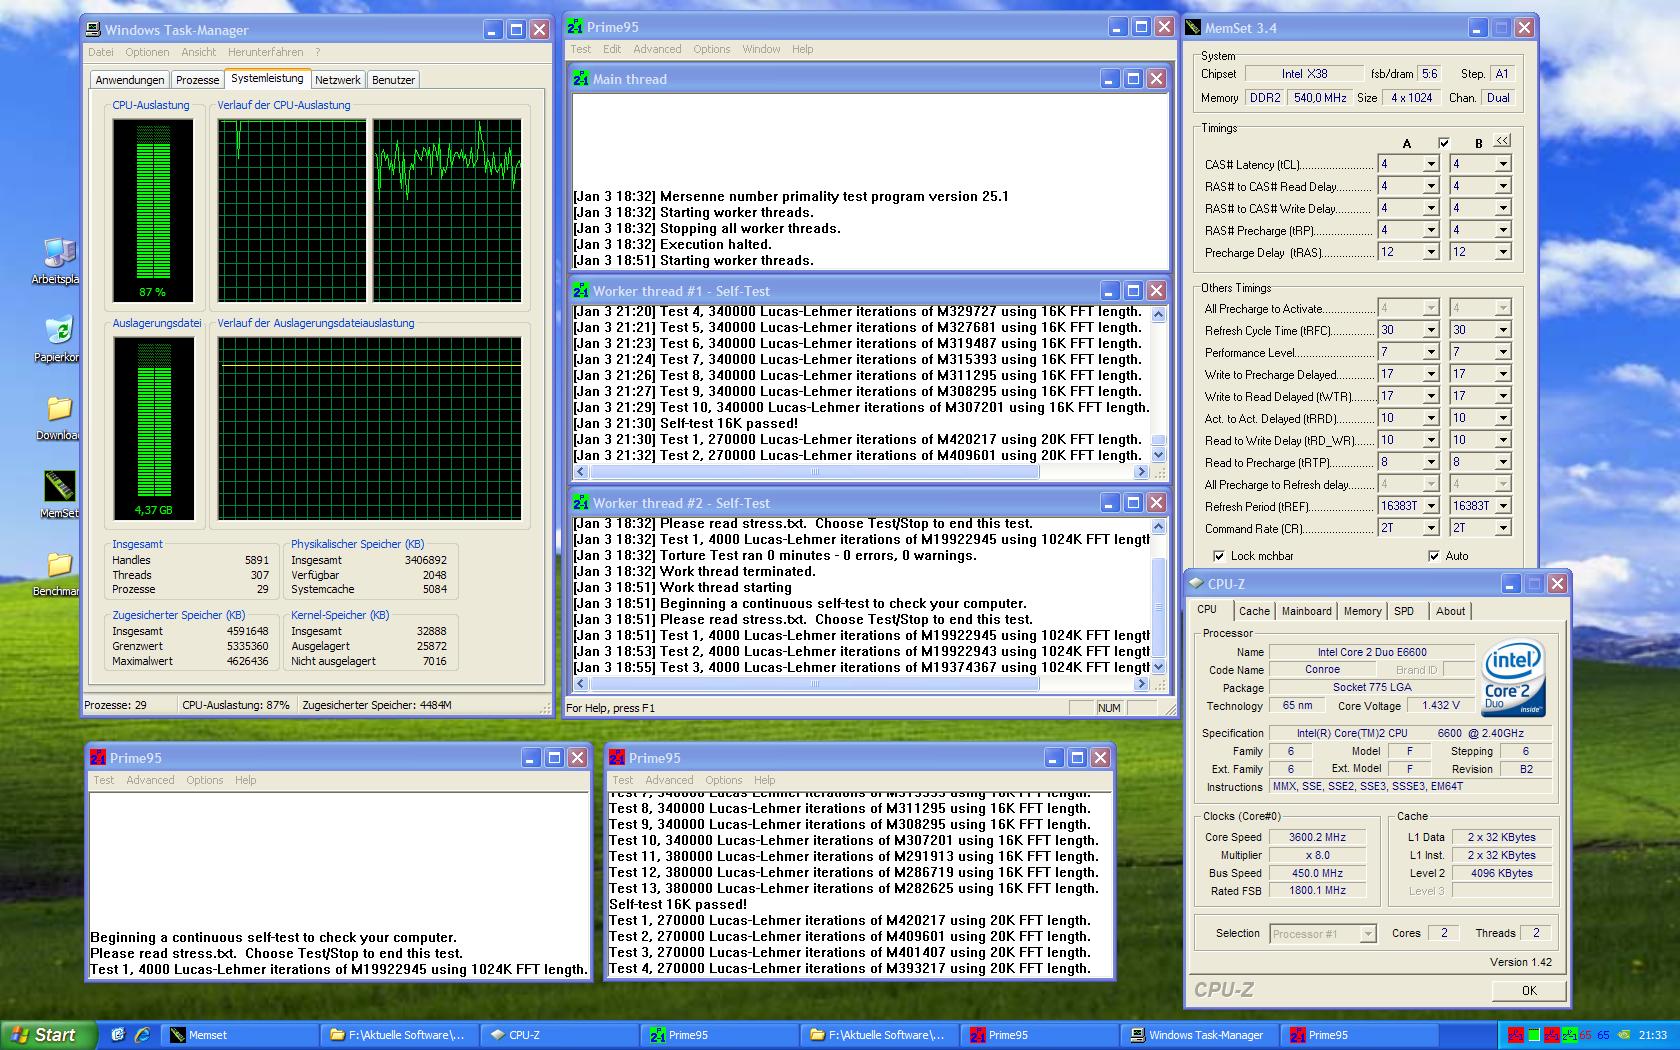Open the Window menu in main Prime95

(x=761, y=49)
